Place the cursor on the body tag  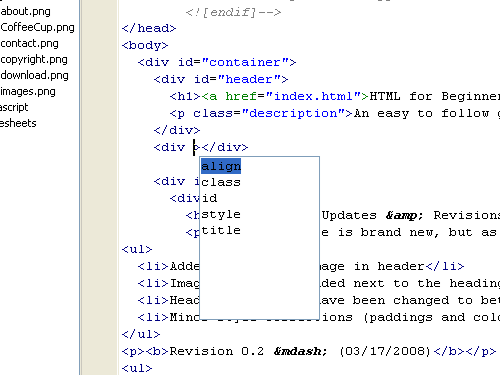(x=145, y=45)
